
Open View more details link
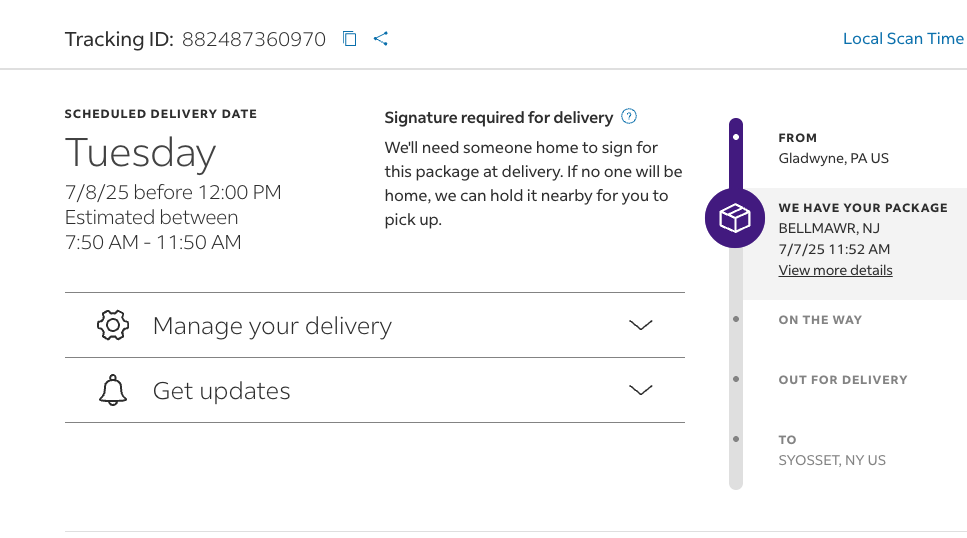[x=835, y=270]
